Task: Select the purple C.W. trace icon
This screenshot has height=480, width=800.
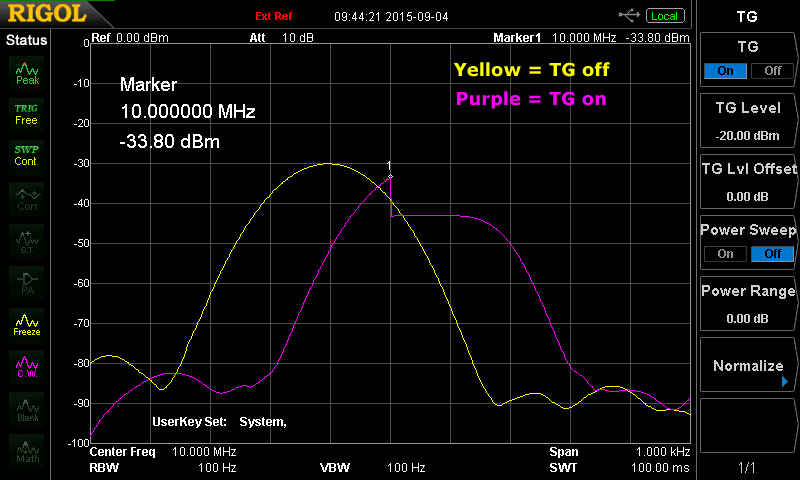Action: (27, 366)
